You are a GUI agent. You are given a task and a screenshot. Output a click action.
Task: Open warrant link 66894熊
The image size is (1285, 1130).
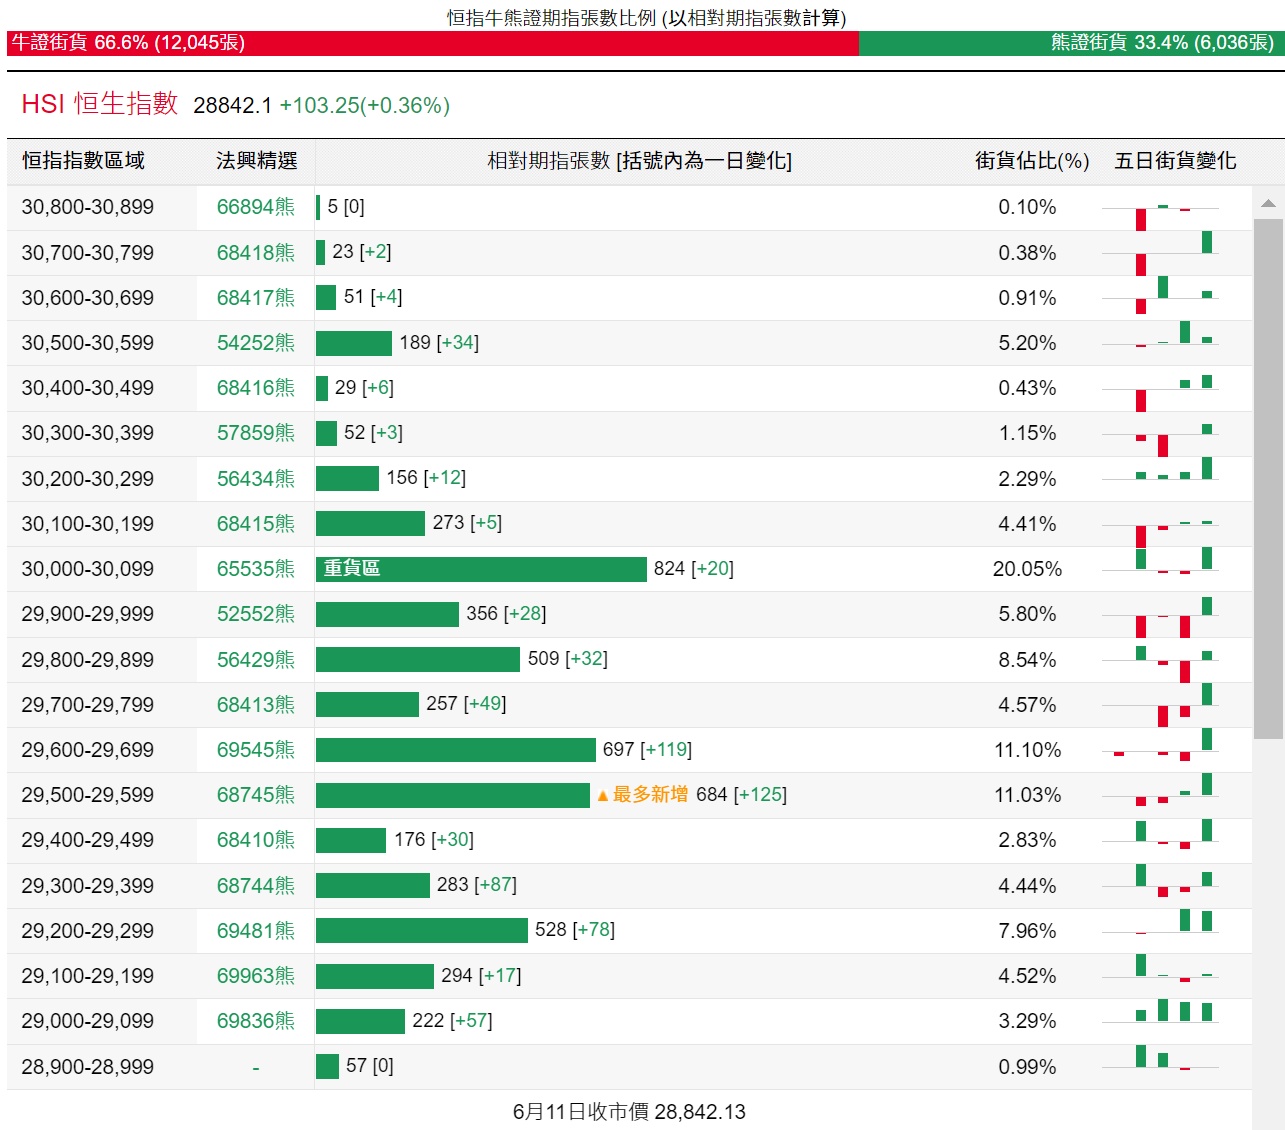(x=255, y=207)
